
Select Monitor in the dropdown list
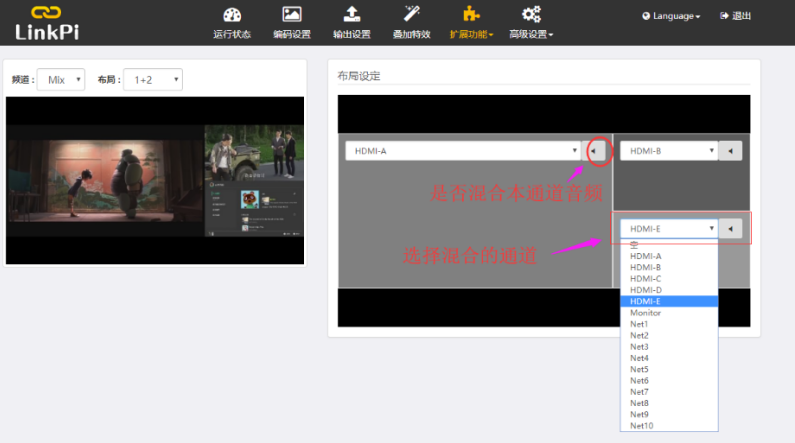click(x=669, y=313)
